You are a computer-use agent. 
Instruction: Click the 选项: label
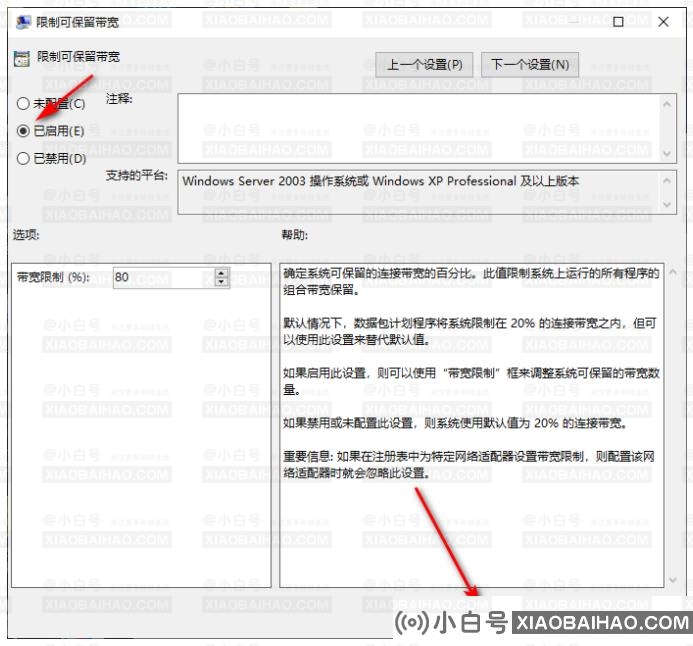click(26, 235)
